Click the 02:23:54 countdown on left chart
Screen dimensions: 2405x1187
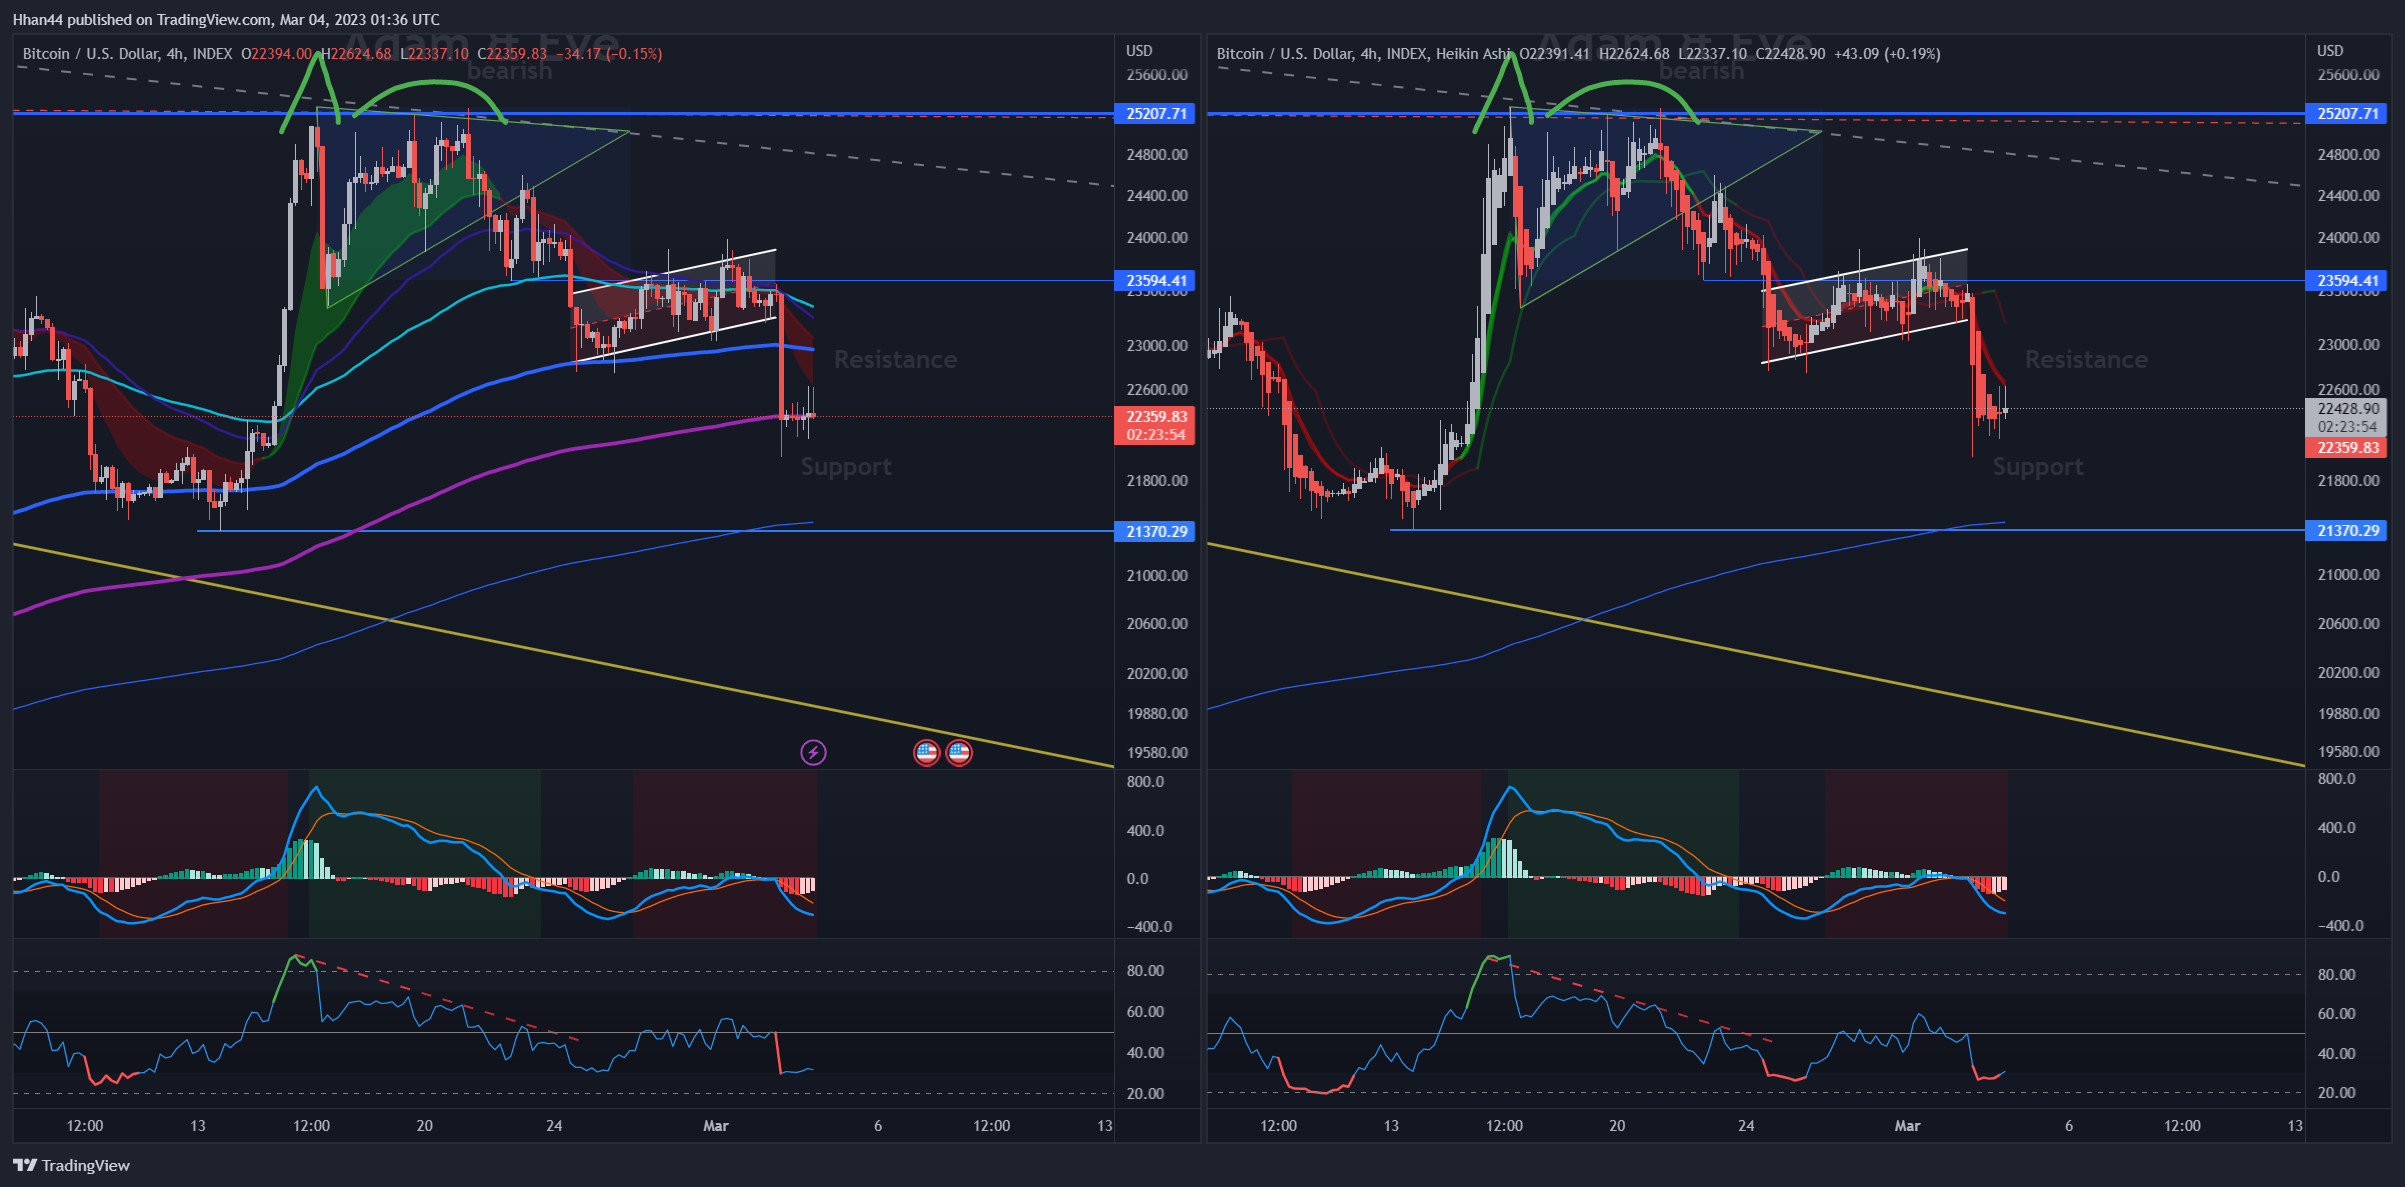[1155, 435]
